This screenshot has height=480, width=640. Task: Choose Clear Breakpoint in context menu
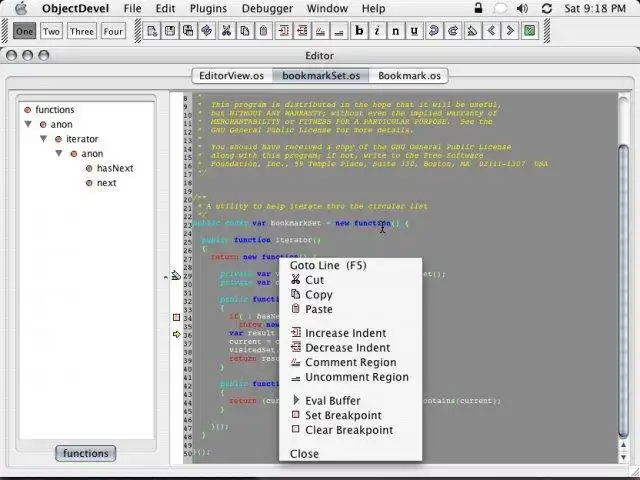pyautogui.click(x=350, y=430)
